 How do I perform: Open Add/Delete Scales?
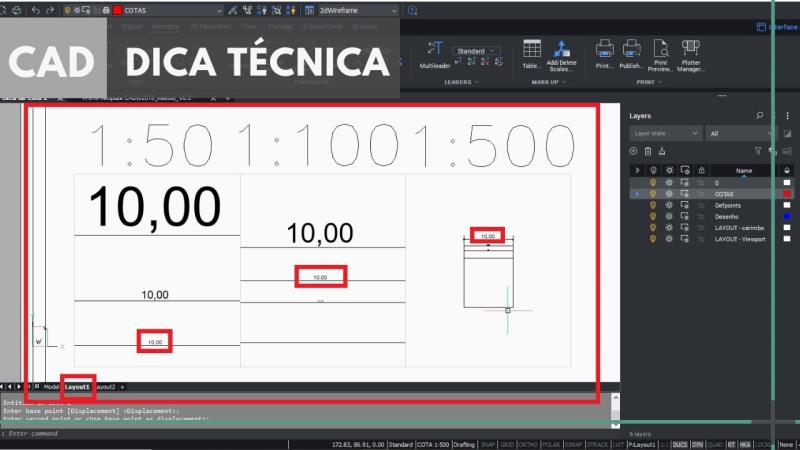(x=561, y=56)
